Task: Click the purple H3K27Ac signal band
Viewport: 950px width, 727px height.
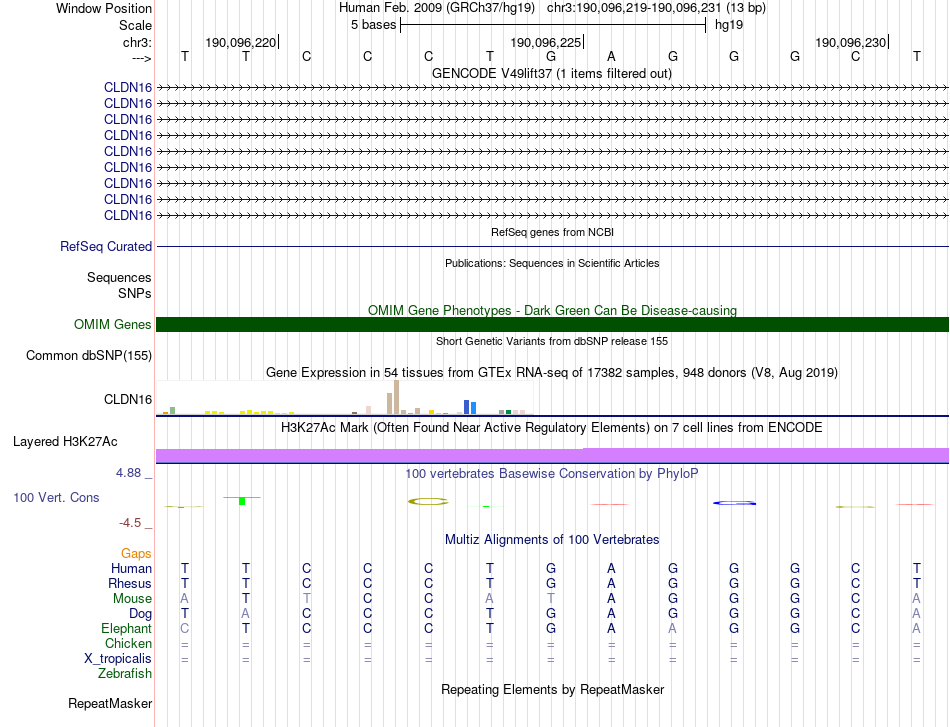Action: click(x=552, y=456)
